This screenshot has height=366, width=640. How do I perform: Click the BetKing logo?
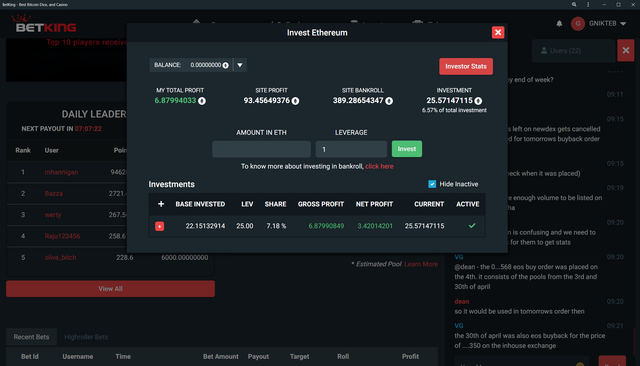44,24
